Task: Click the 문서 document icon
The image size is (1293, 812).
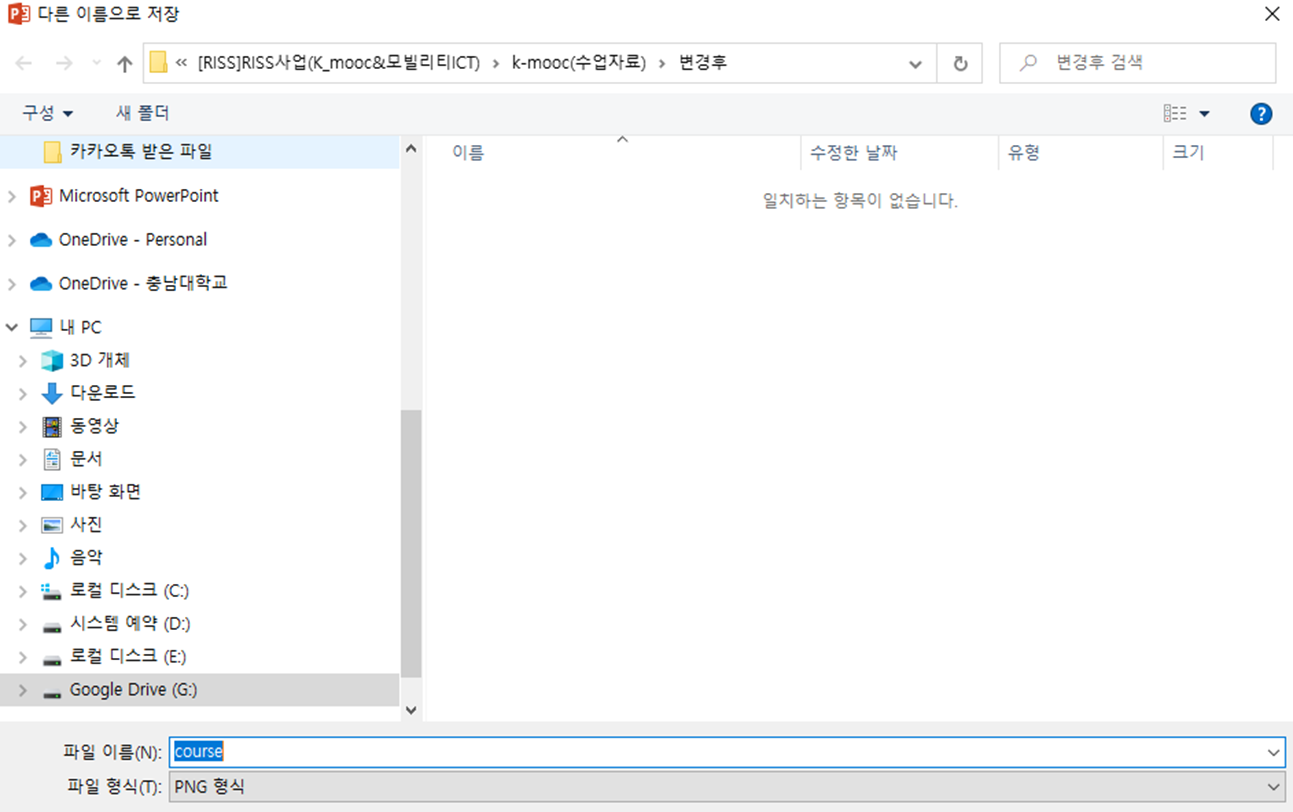Action: click(x=52, y=460)
